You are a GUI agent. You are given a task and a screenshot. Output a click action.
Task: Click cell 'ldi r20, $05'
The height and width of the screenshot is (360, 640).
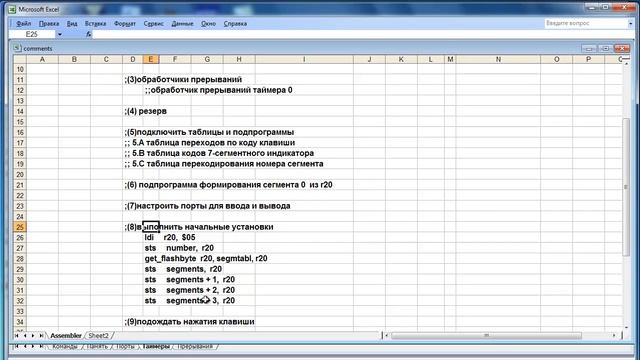pyautogui.click(x=170, y=238)
